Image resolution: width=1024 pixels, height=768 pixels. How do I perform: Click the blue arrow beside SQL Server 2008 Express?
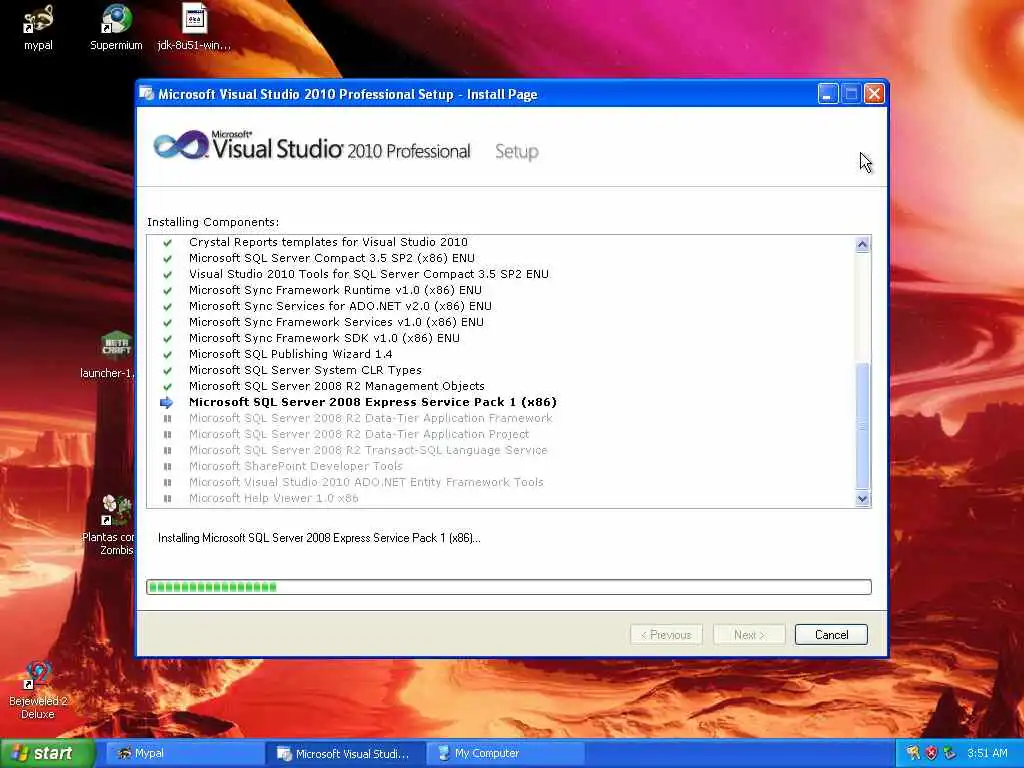click(x=167, y=402)
